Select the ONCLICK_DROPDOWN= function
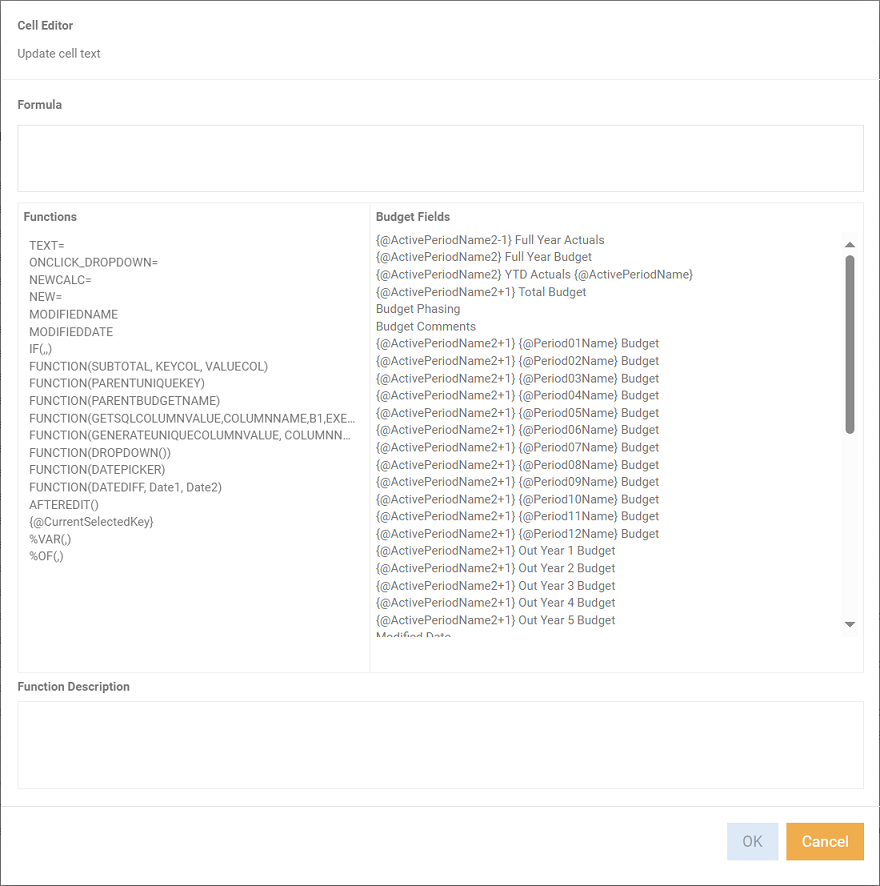Viewport: 880px width, 886px height. pos(93,262)
